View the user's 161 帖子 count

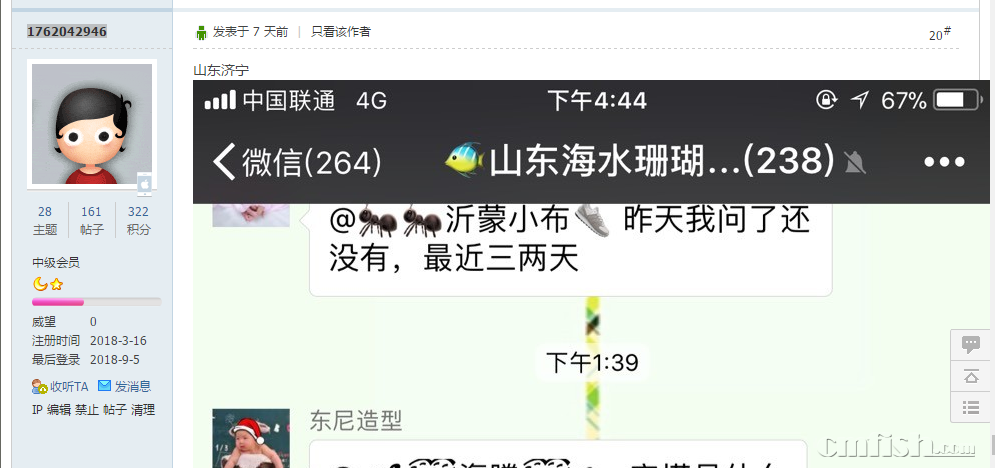click(x=91, y=220)
